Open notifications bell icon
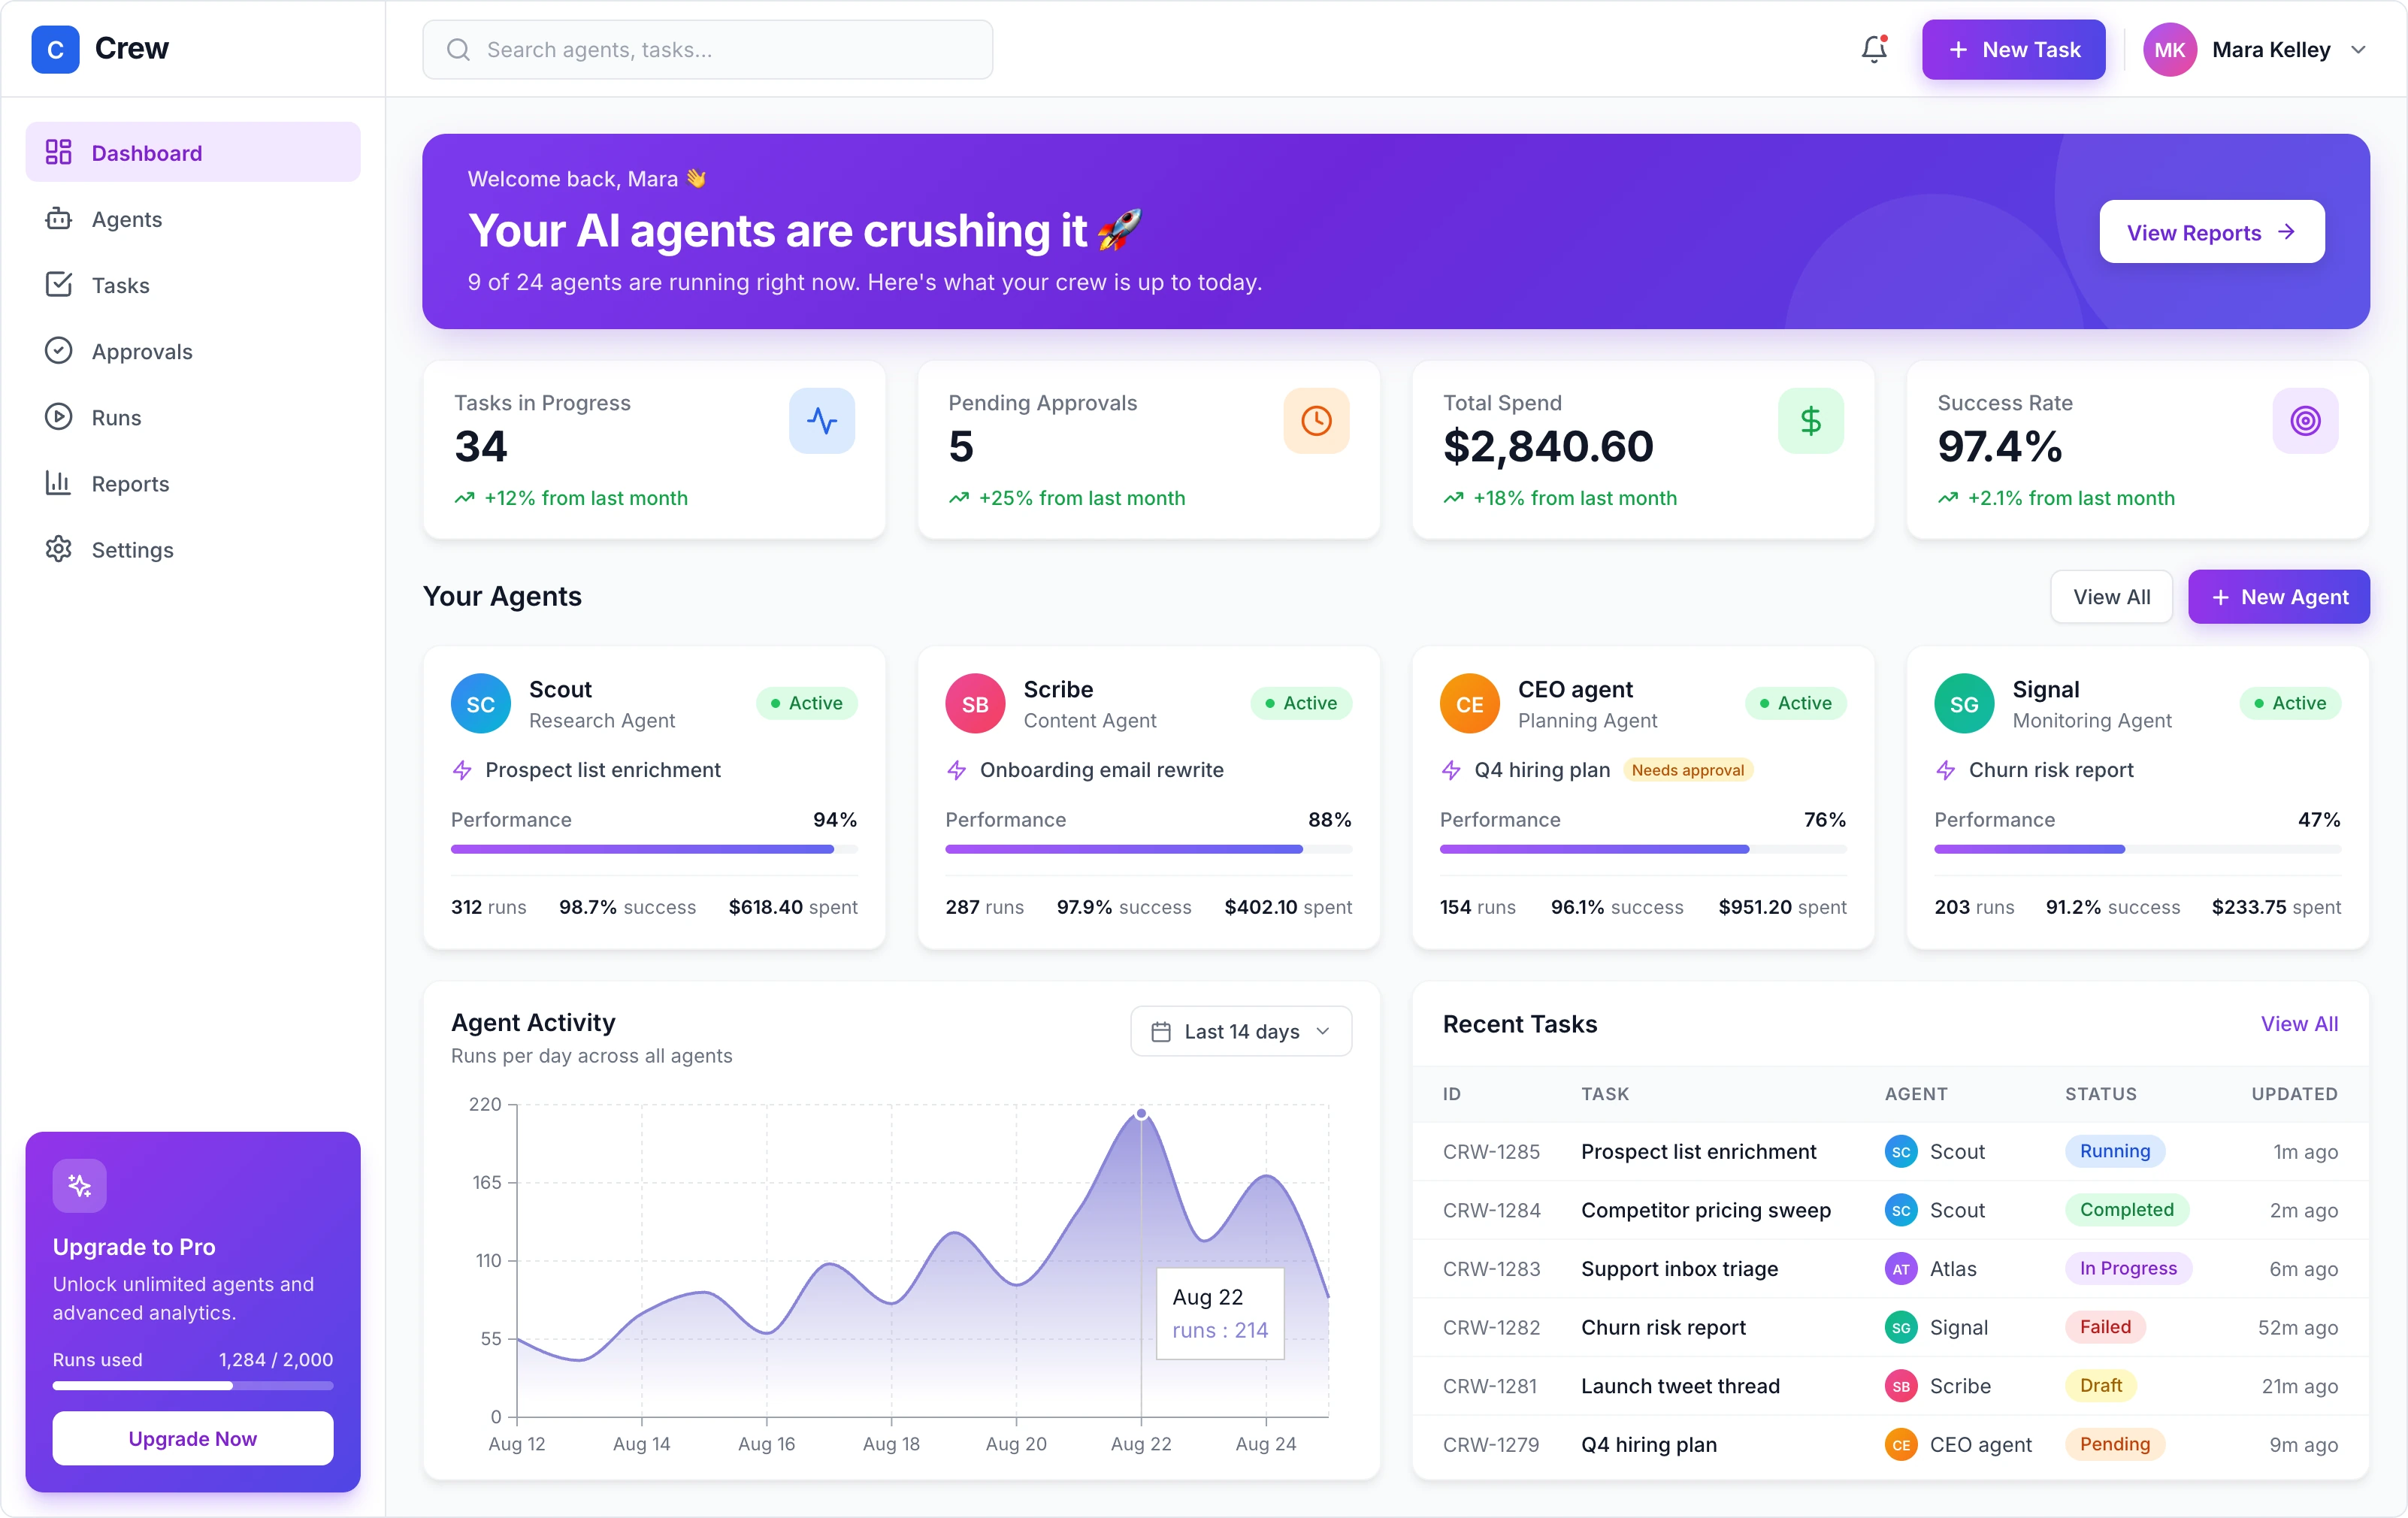Image resolution: width=2408 pixels, height=1518 pixels. pyautogui.click(x=1874, y=49)
